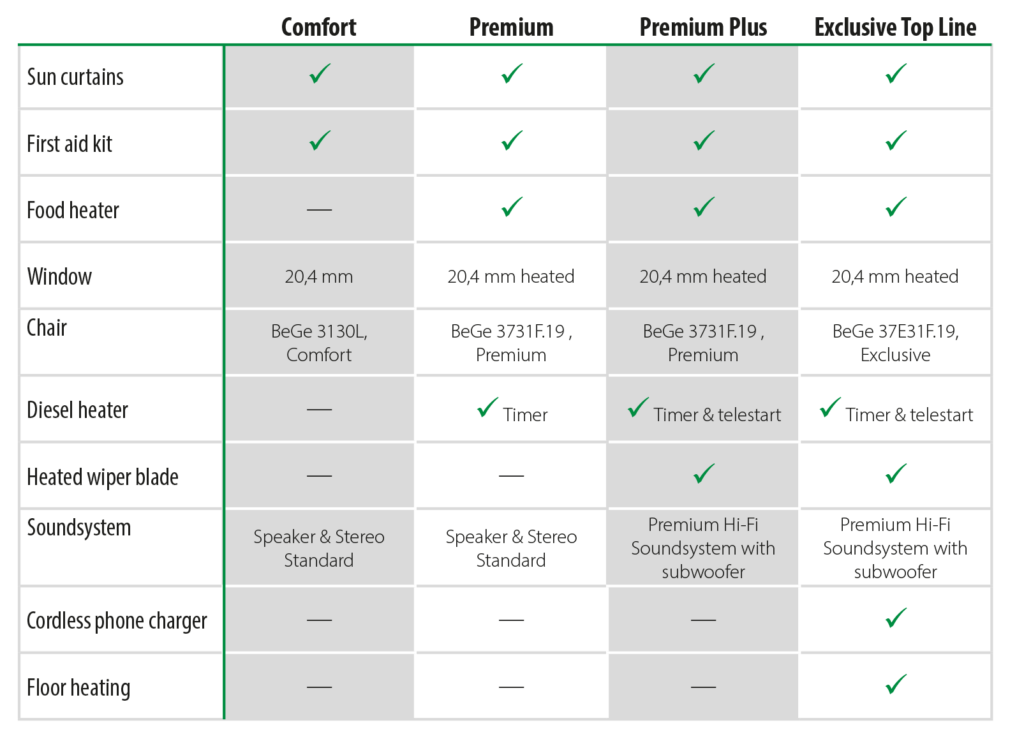This screenshot has height=746, width=1024.
Task: Click Exclusive Premium Hi-Fi Soundsystem cell
Action: point(895,548)
